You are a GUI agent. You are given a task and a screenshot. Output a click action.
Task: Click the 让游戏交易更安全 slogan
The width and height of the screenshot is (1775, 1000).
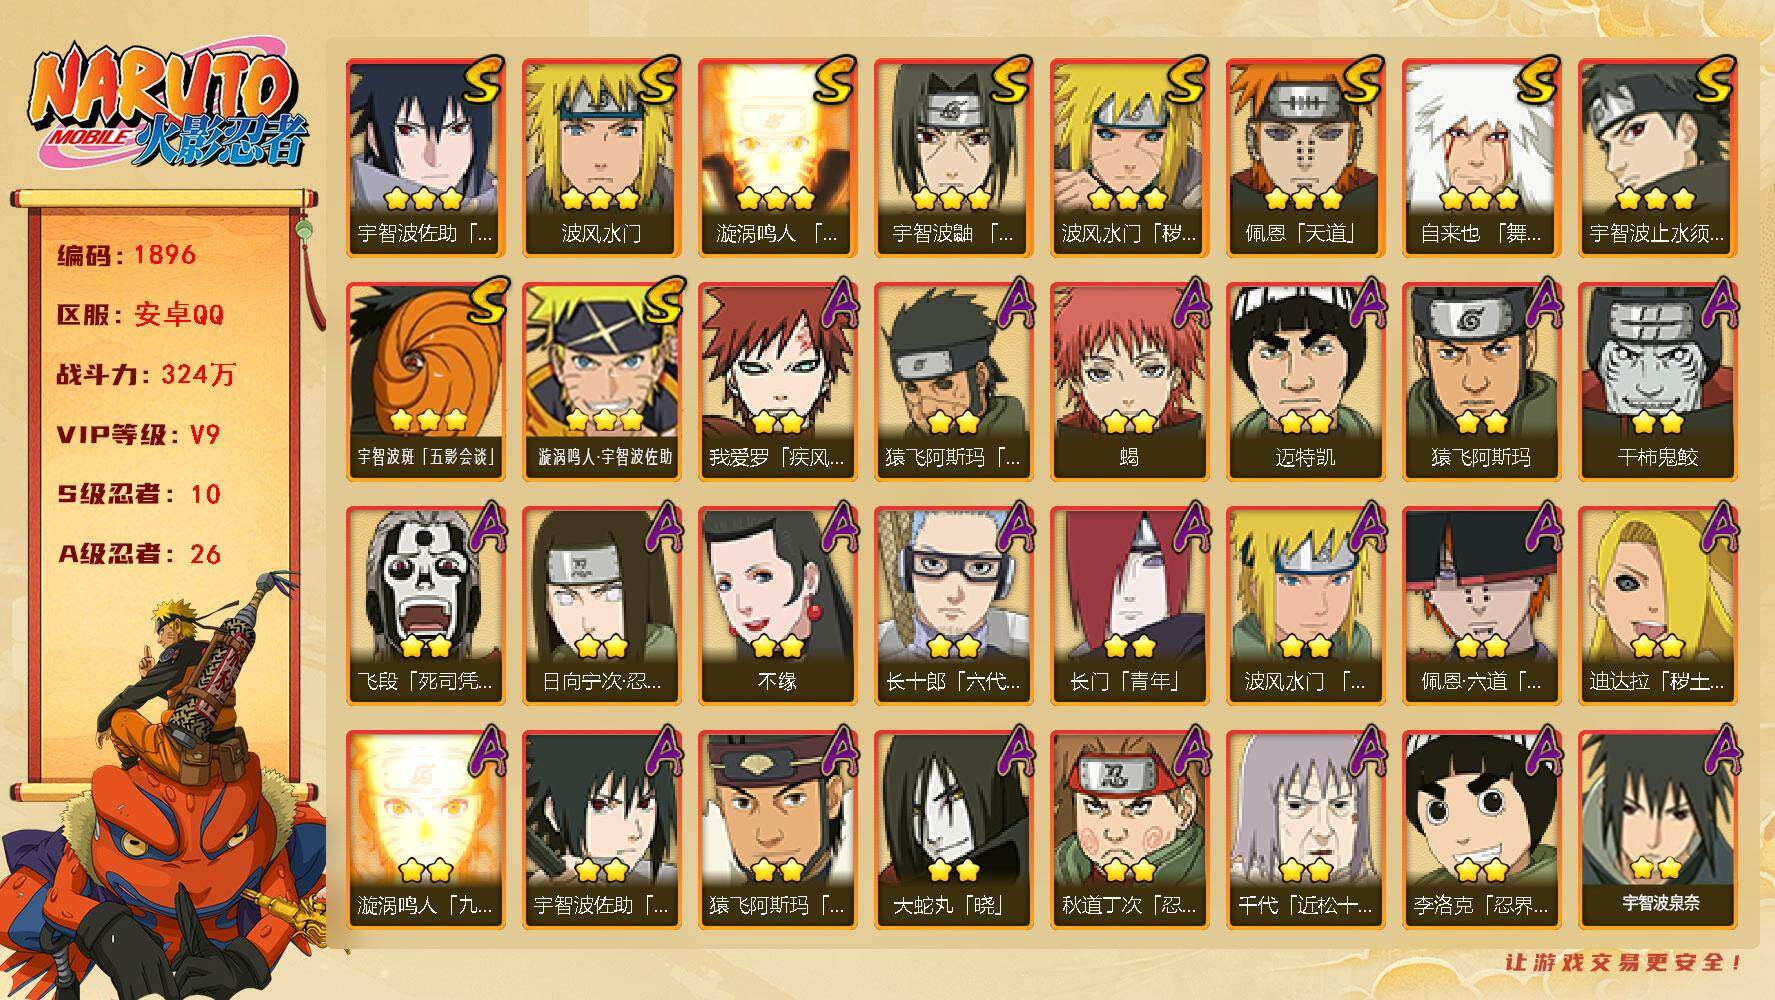click(1623, 963)
